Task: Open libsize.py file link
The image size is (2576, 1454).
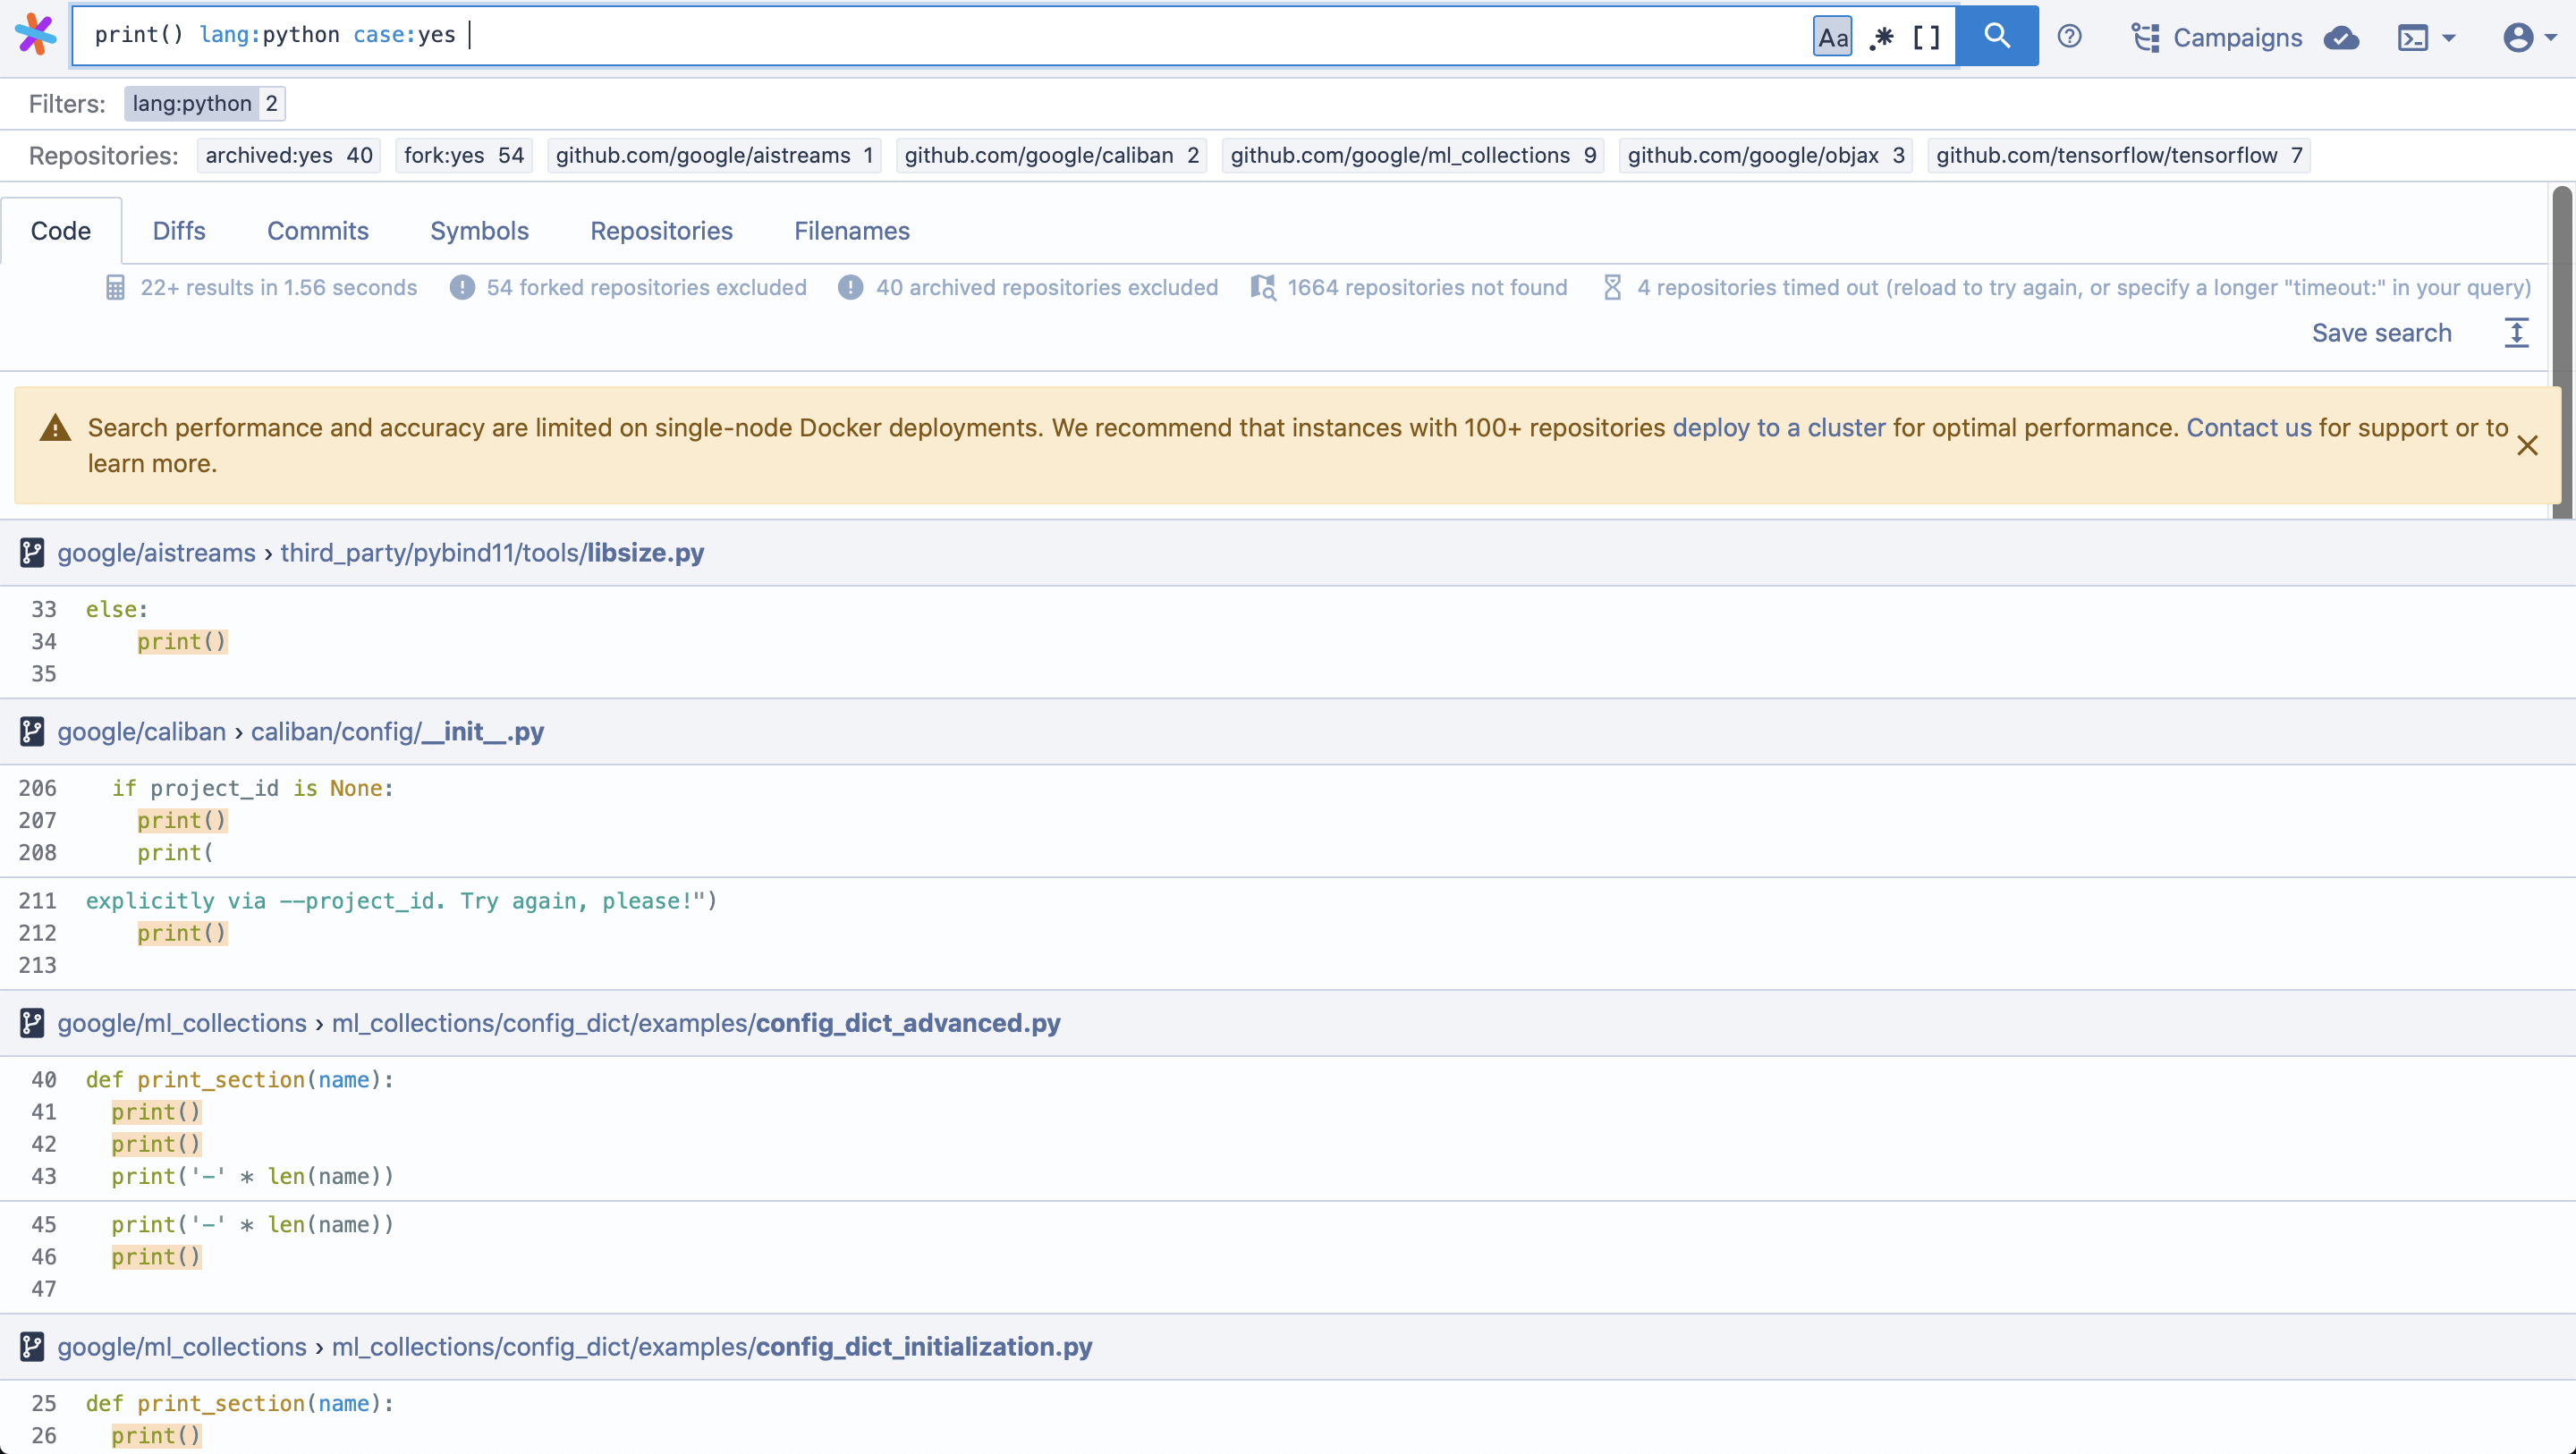Action: (492, 553)
